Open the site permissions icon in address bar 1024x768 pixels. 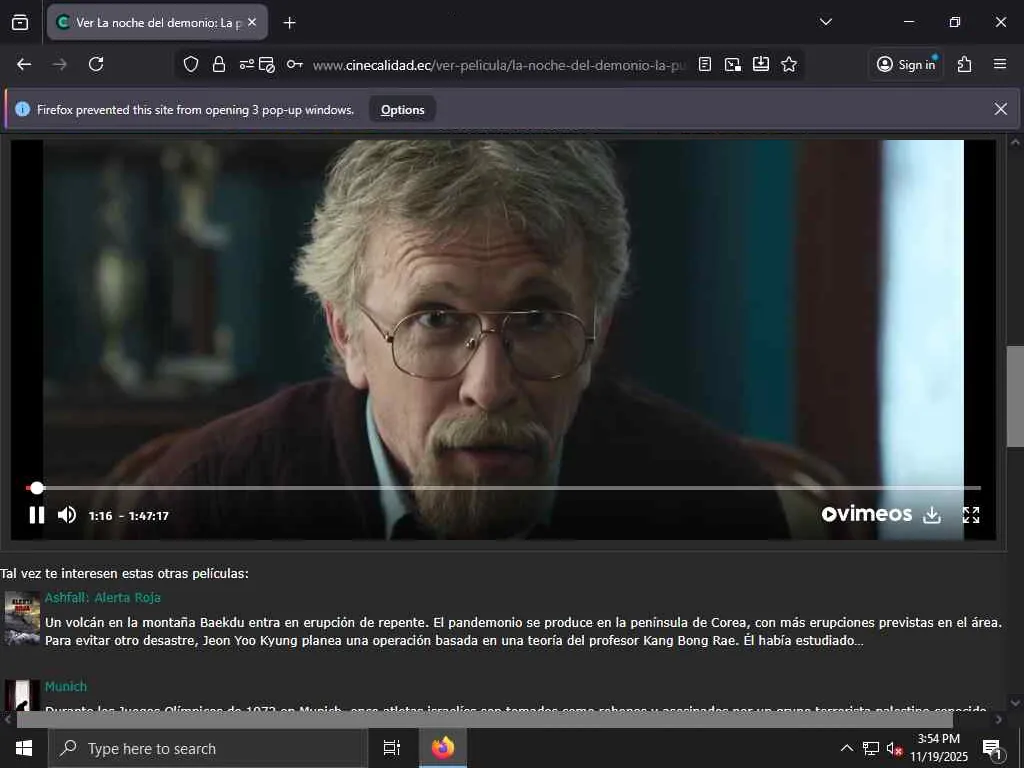tap(246, 64)
